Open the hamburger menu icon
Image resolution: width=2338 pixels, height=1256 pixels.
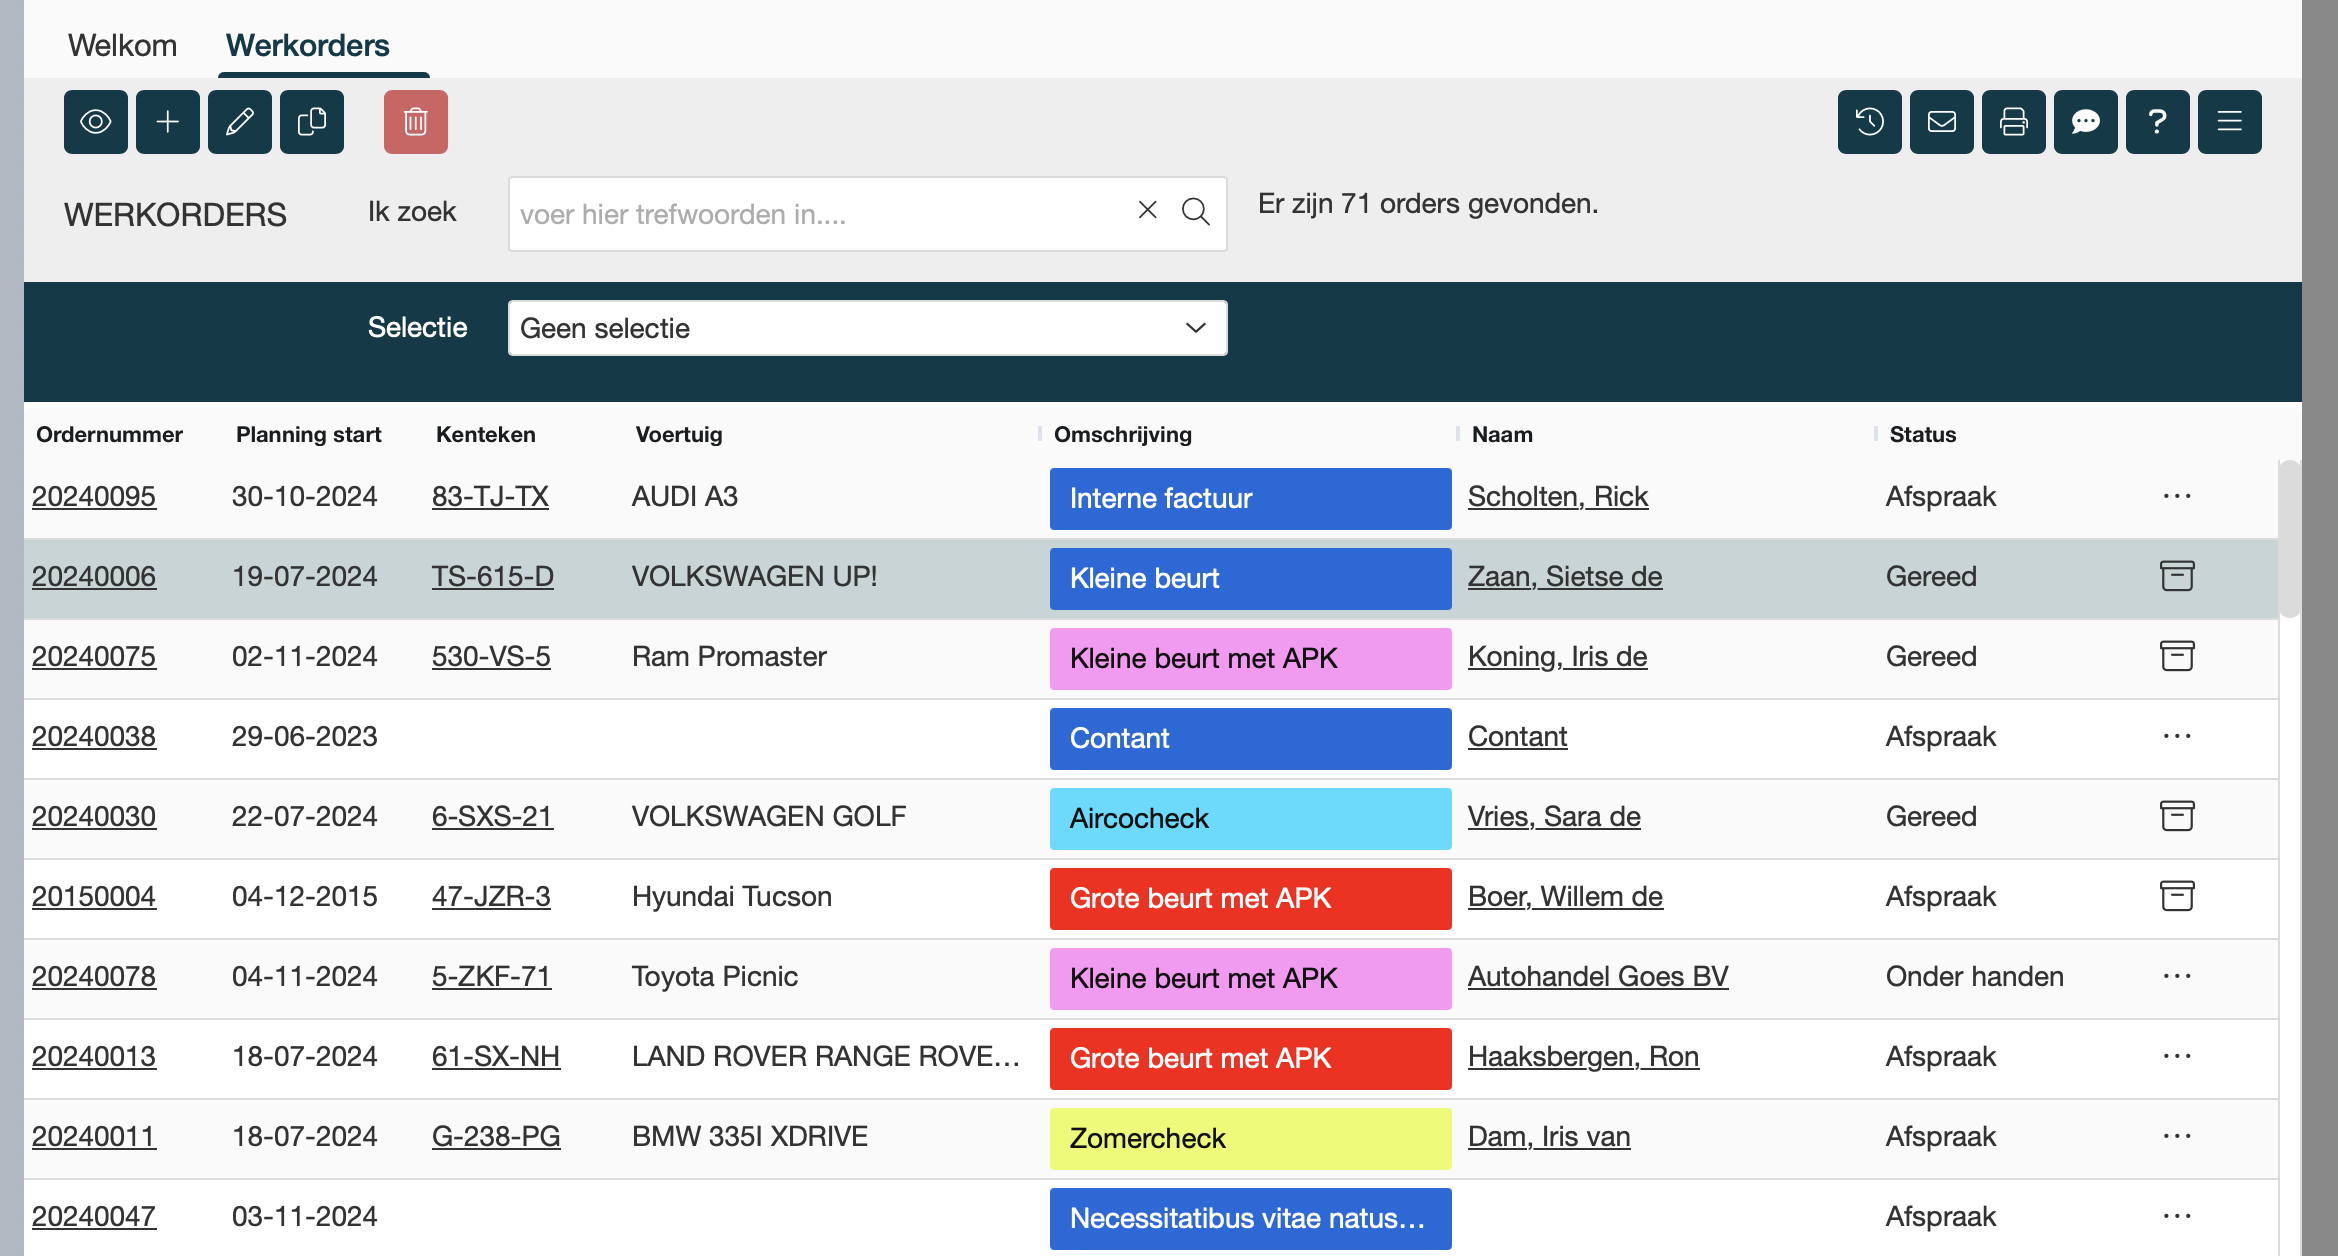tap(2230, 122)
